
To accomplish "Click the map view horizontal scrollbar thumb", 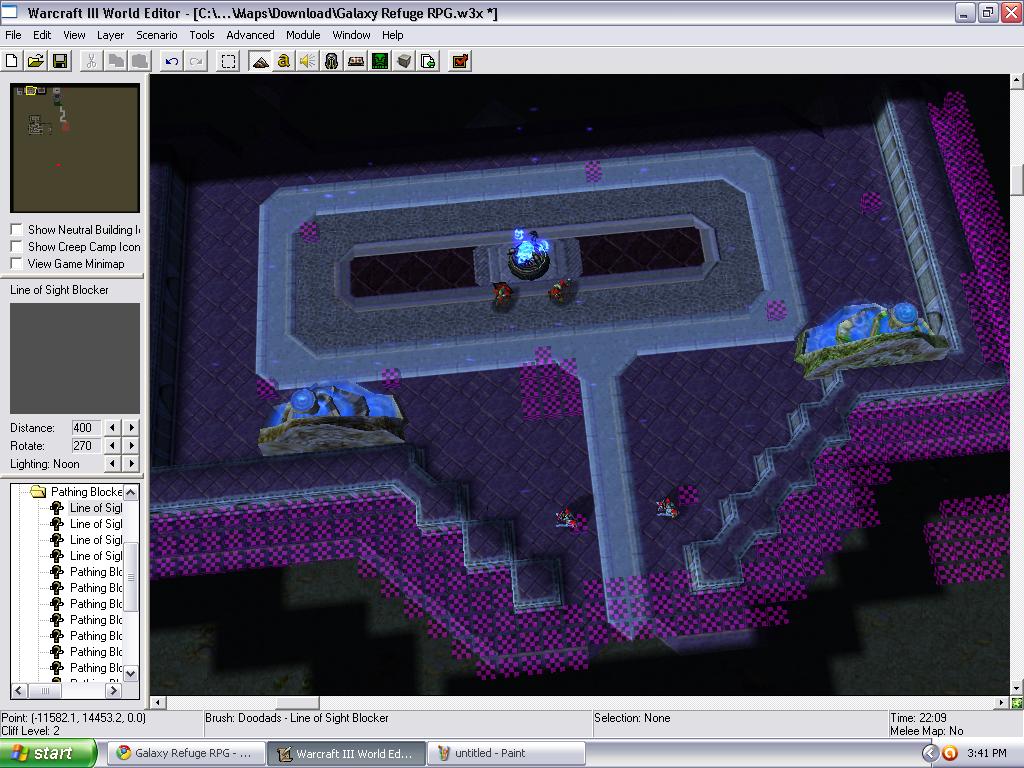I will [x=298, y=703].
